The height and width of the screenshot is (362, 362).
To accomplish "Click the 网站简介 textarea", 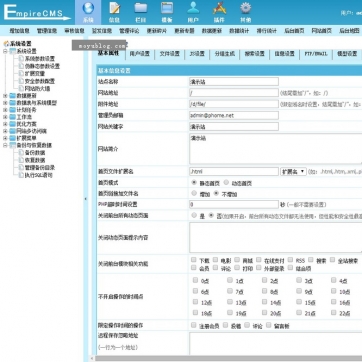I will pos(276,149).
